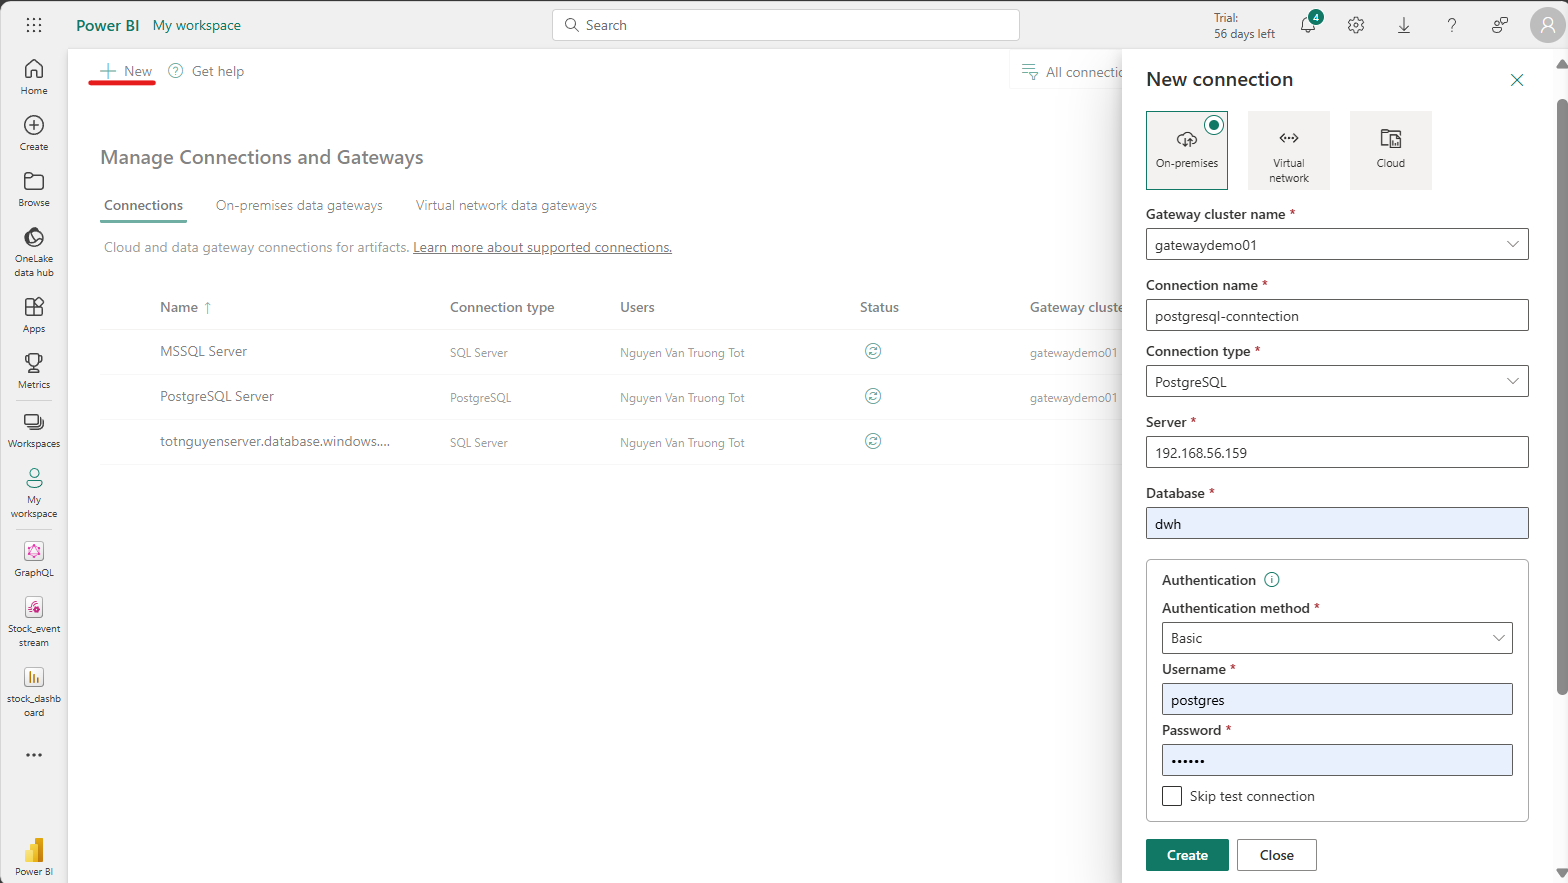1568x883 pixels.
Task: Expand Authentication method Basic dropdown
Action: pyautogui.click(x=1337, y=638)
